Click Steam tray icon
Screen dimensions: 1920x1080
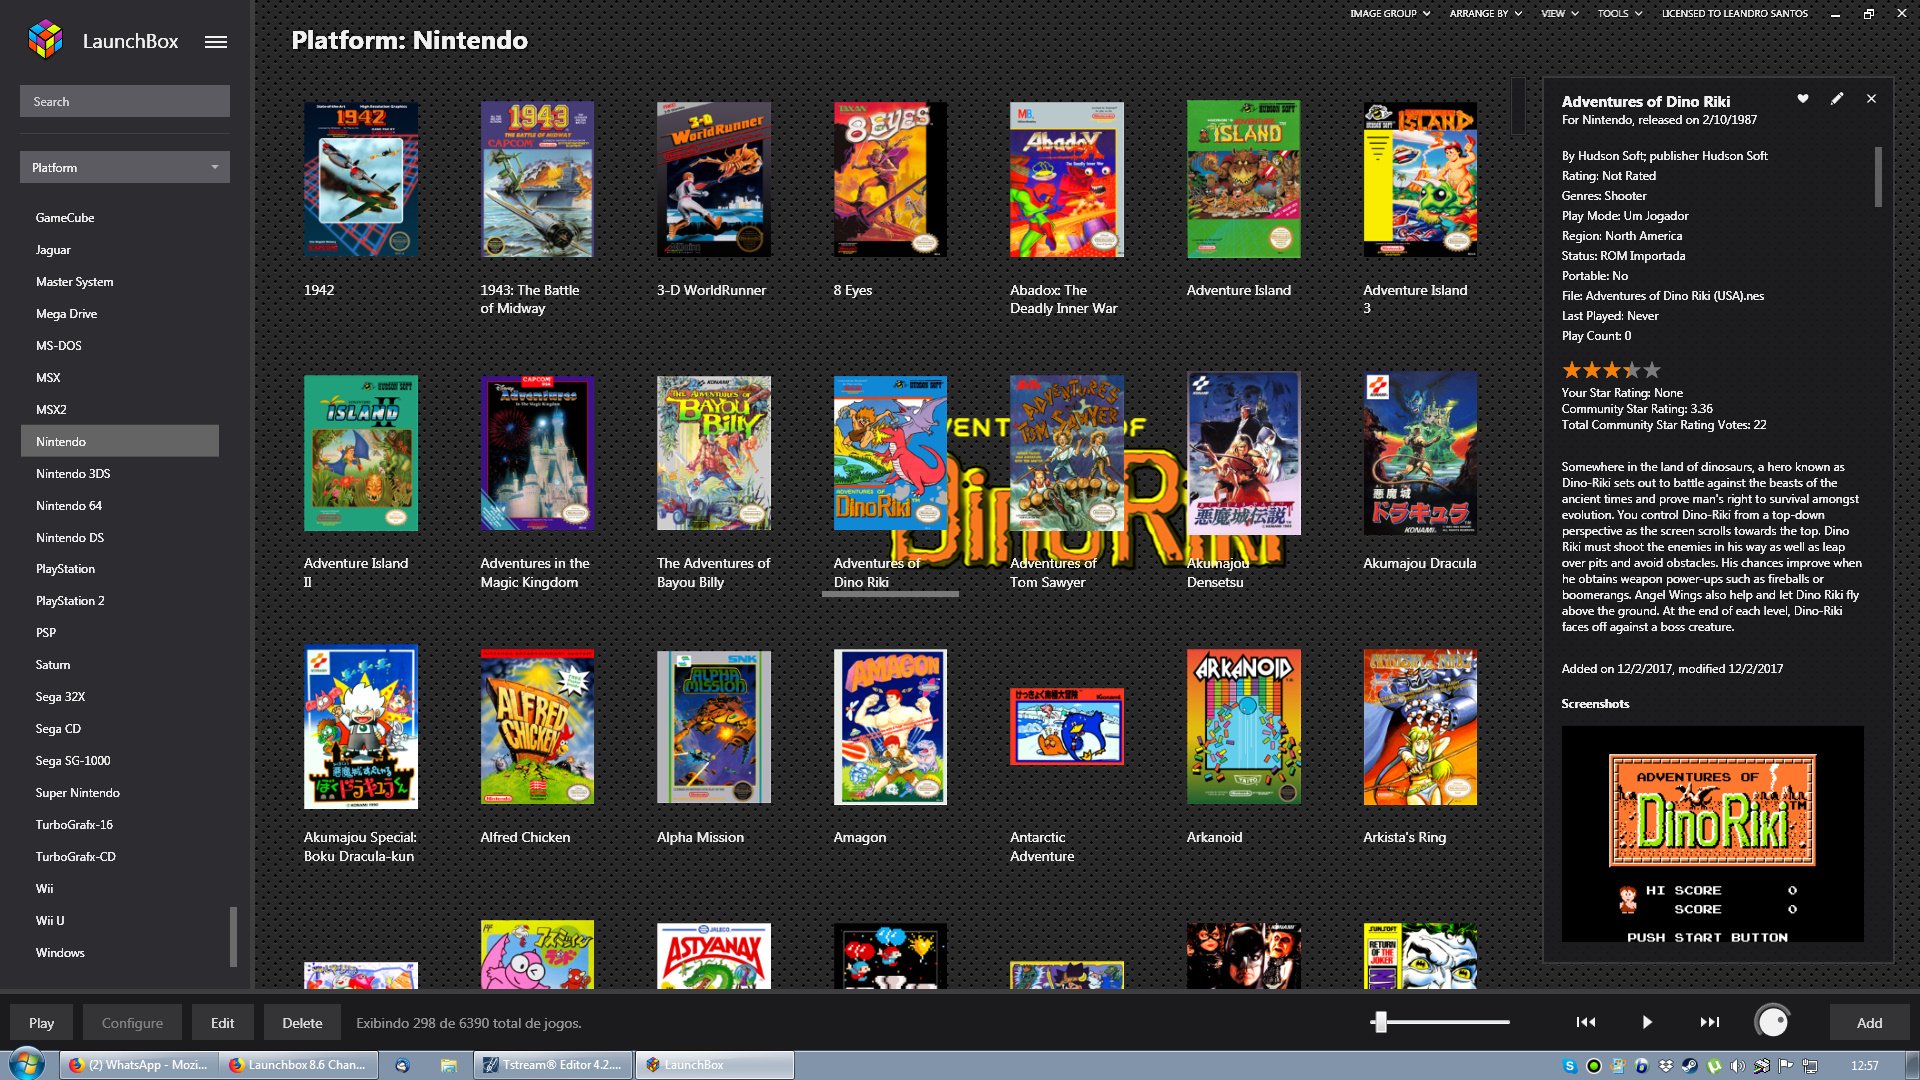coord(1690,1066)
